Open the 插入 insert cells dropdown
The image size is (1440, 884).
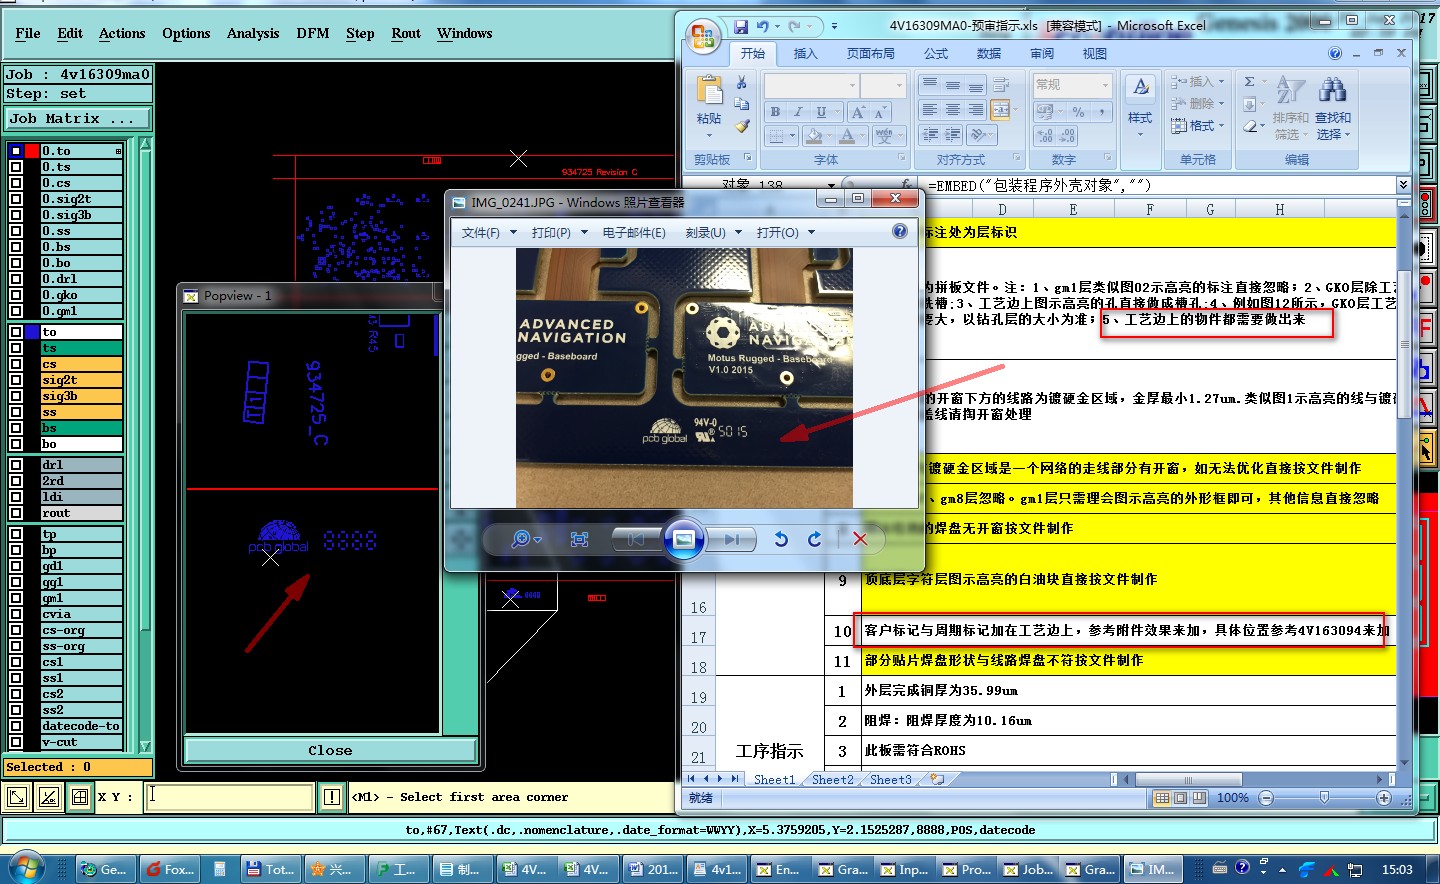[1198, 82]
